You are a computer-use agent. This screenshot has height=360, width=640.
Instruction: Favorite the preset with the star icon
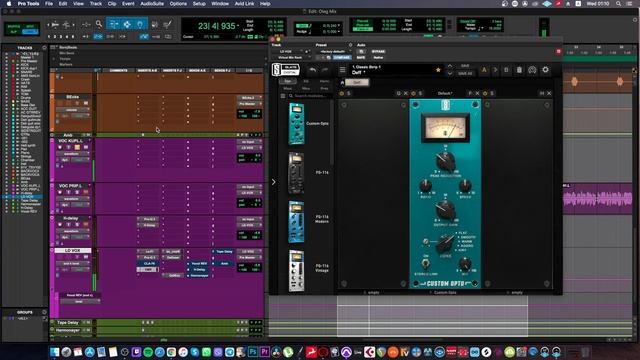[x=438, y=70]
